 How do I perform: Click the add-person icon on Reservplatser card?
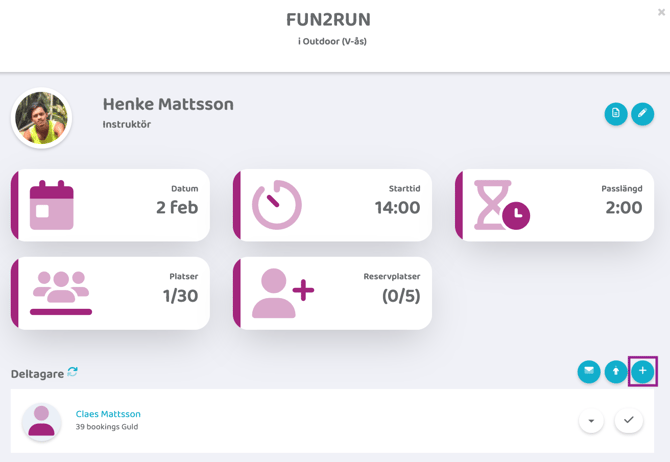click(282, 293)
